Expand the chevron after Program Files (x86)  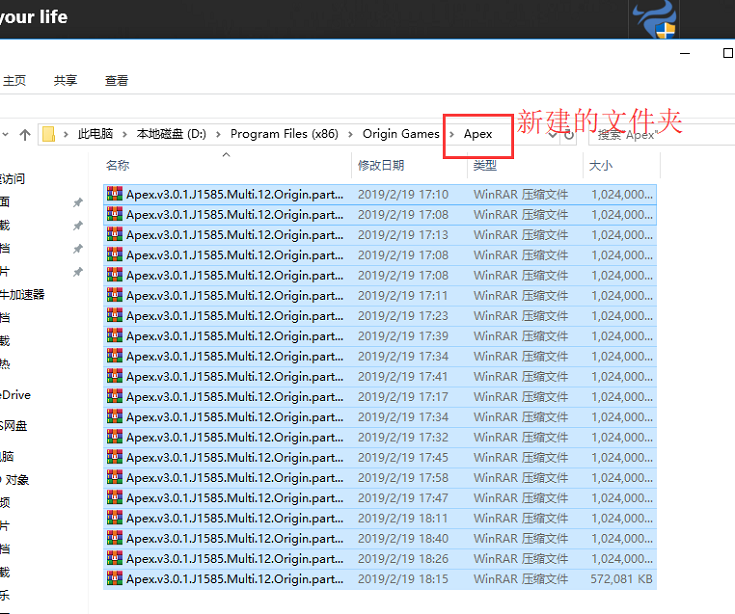[x=351, y=135]
